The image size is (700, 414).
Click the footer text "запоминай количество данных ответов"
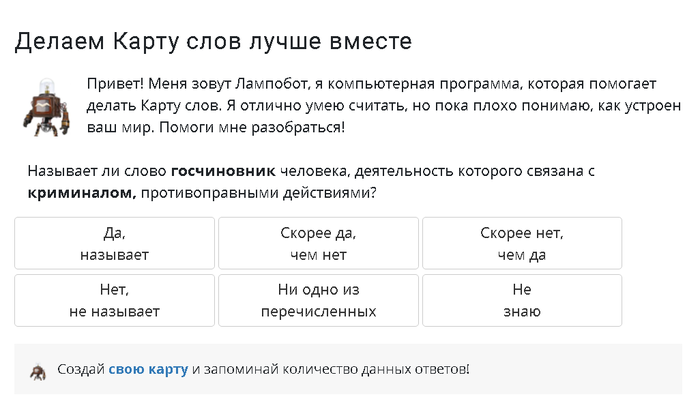(334, 369)
